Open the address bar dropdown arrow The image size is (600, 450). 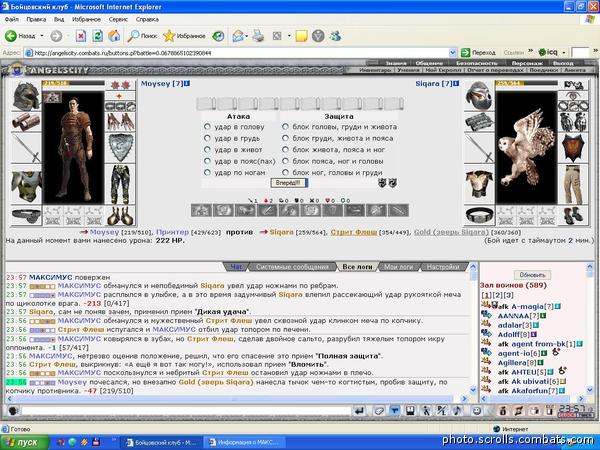[x=452, y=52]
